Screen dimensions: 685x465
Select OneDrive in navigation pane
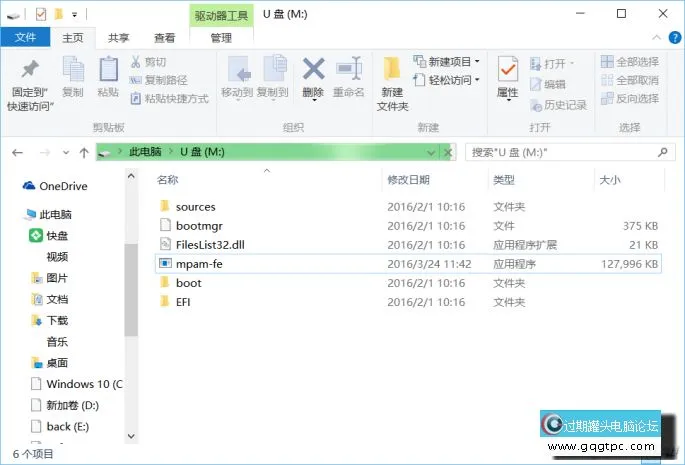[x=55, y=186]
